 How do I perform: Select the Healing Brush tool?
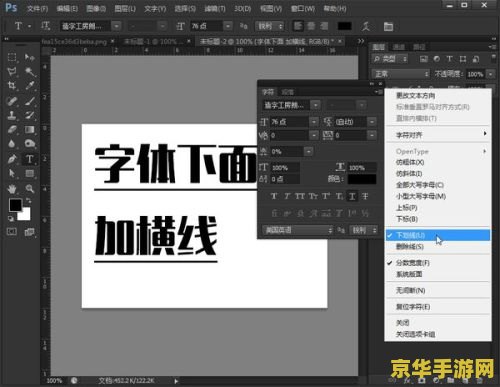12,101
